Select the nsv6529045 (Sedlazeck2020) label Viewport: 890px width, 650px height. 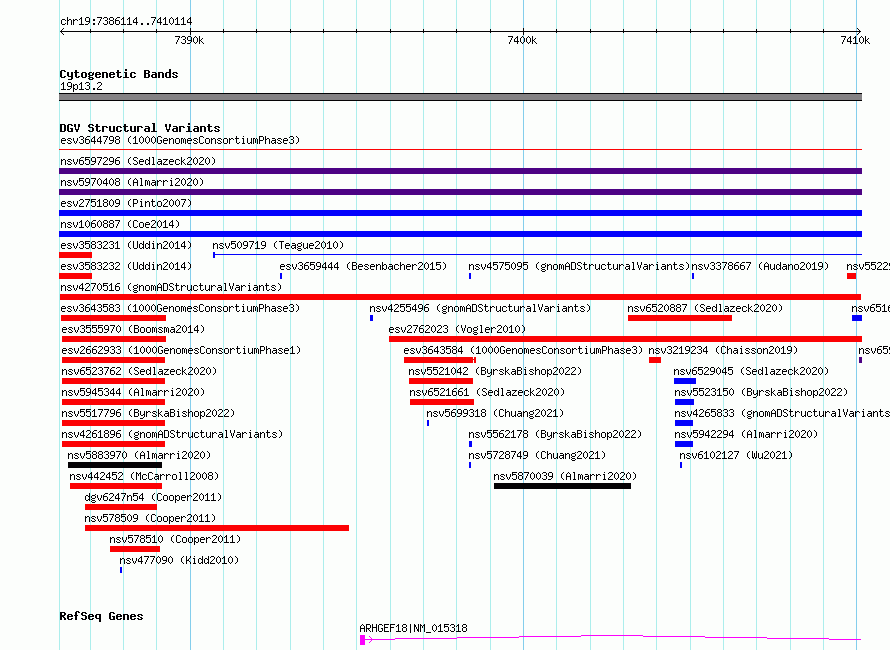(x=752, y=371)
